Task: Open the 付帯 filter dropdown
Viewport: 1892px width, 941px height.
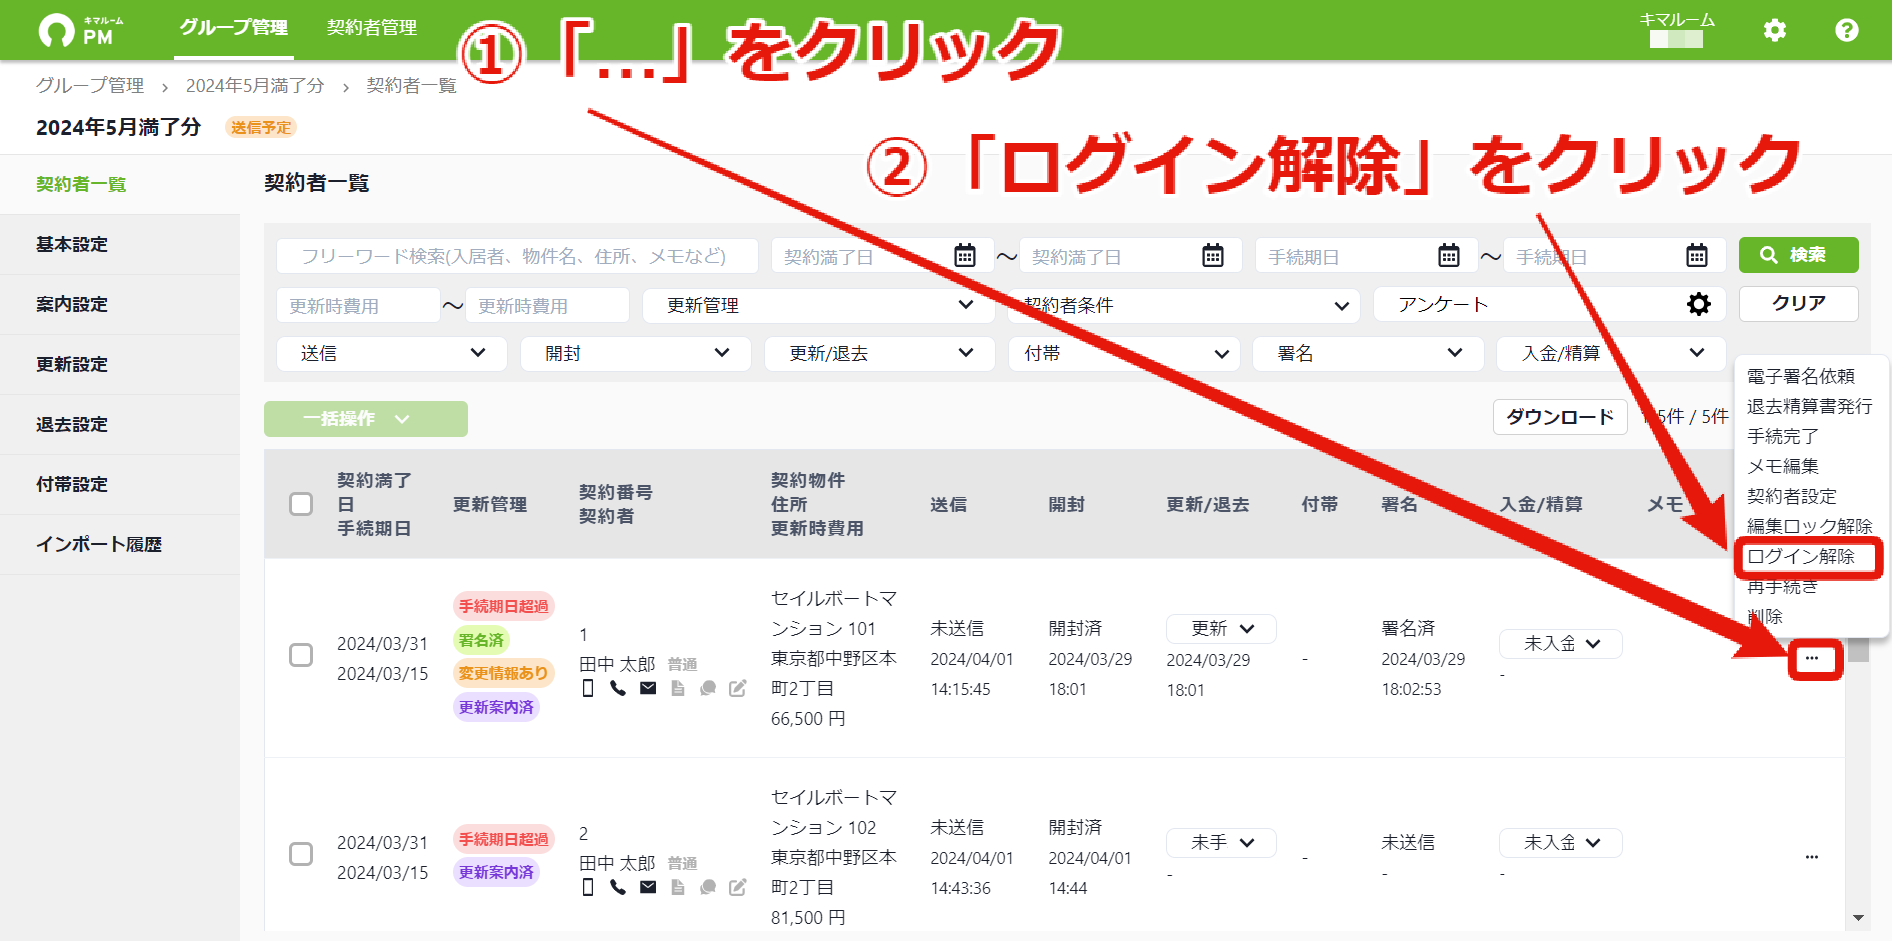Action: point(1125,353)
